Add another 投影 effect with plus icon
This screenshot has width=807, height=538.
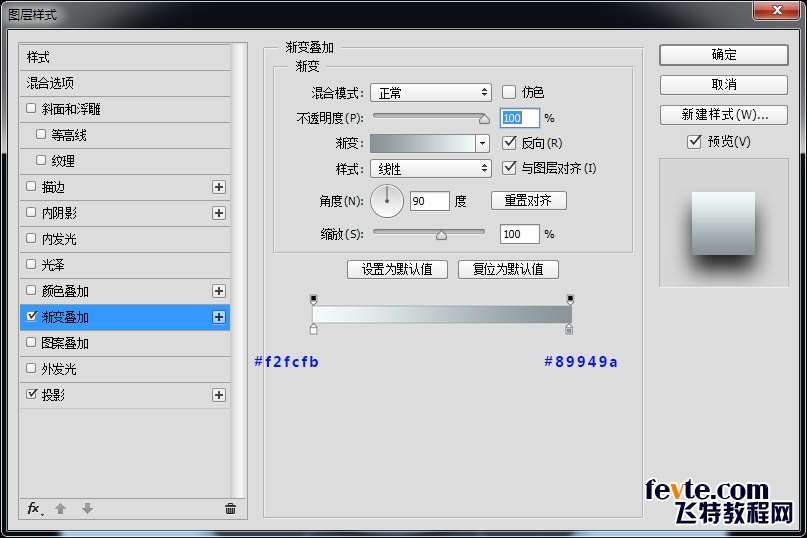[x=219, y=395]
